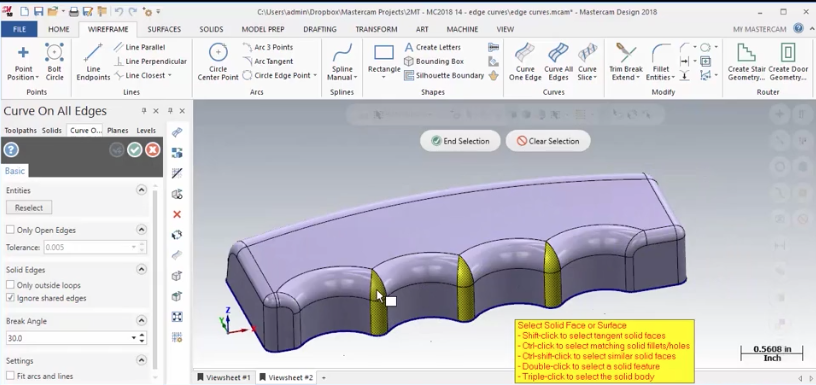Open the MODEL PREP ribbon tab
Screen dimensions: 816x385
[263, 29]
